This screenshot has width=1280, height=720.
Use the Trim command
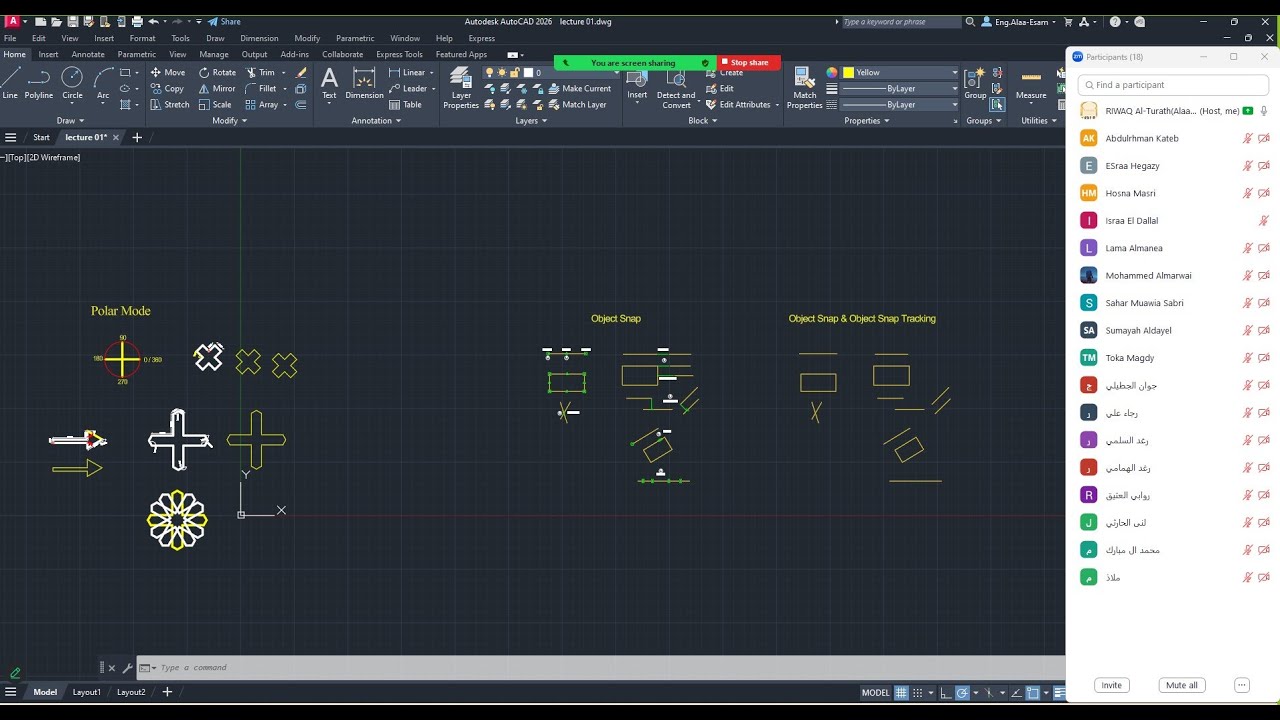tap(260, 72)
